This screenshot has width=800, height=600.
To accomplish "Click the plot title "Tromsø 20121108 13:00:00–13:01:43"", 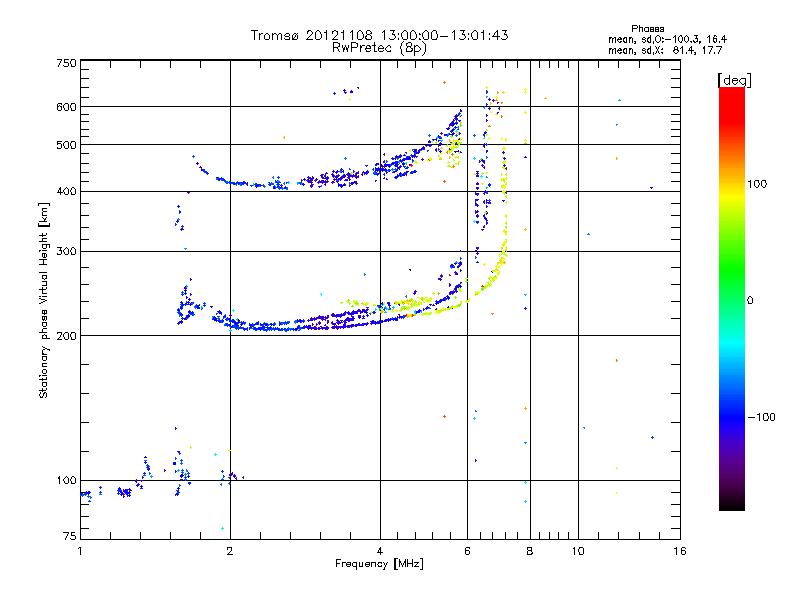I will (x=379, y=35).
